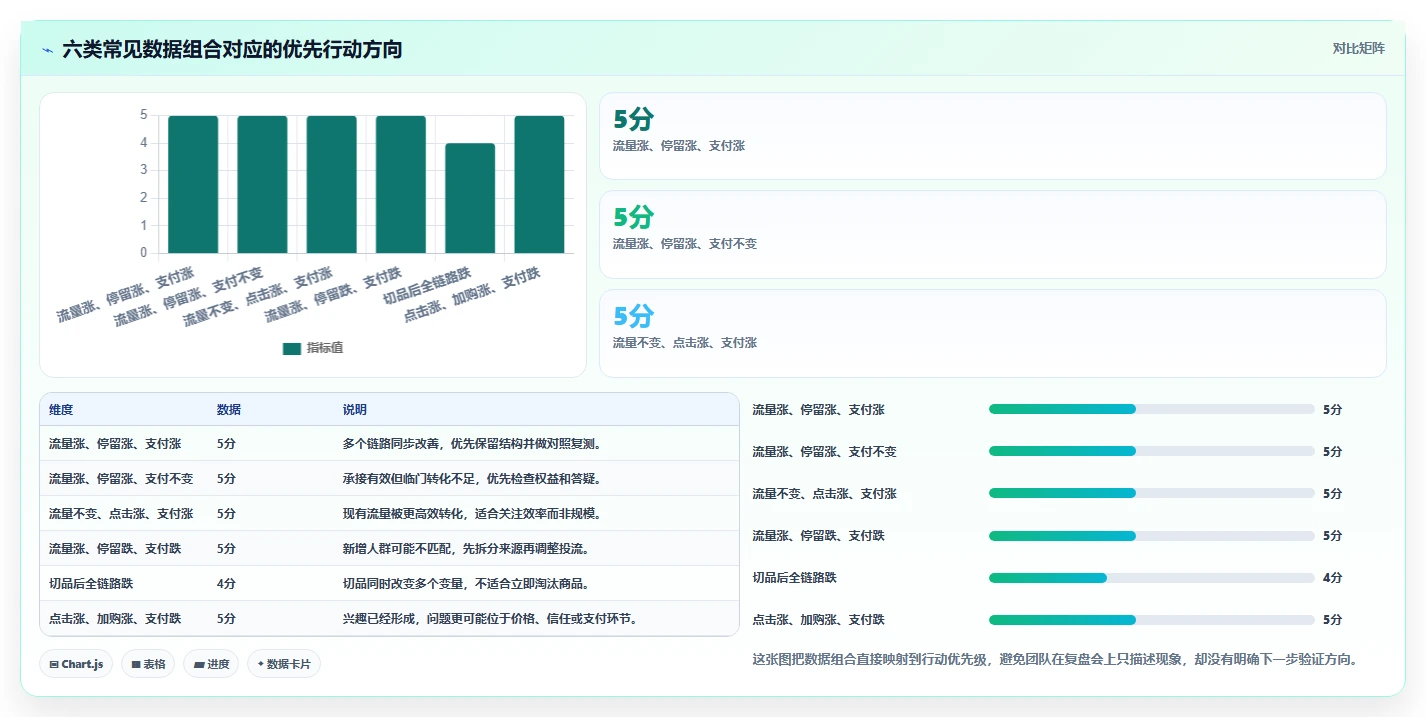The height and width of the screenshot is (717, 1426).
Task: Click the 进度 tag chip
Action: point(211,664)
